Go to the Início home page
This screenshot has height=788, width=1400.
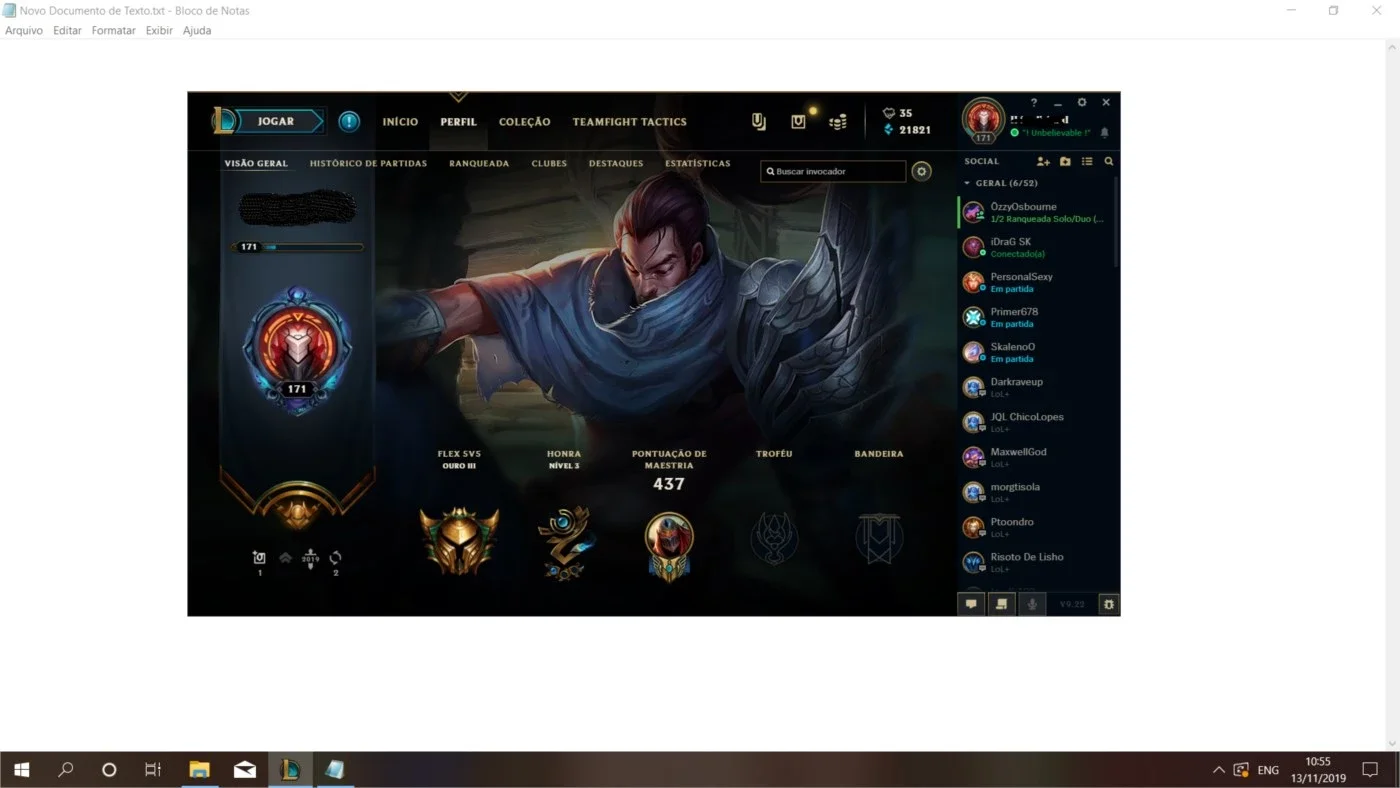click(400, 122)
